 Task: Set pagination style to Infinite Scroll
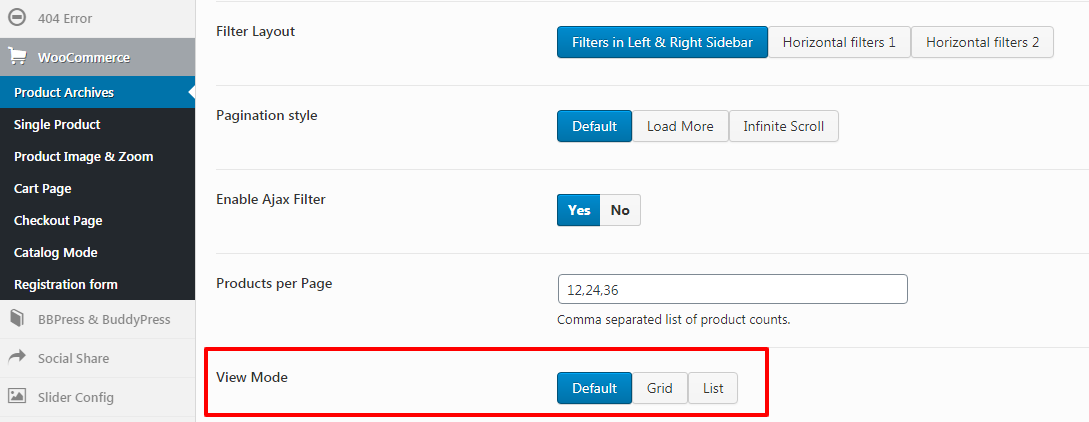coord(783,126)
